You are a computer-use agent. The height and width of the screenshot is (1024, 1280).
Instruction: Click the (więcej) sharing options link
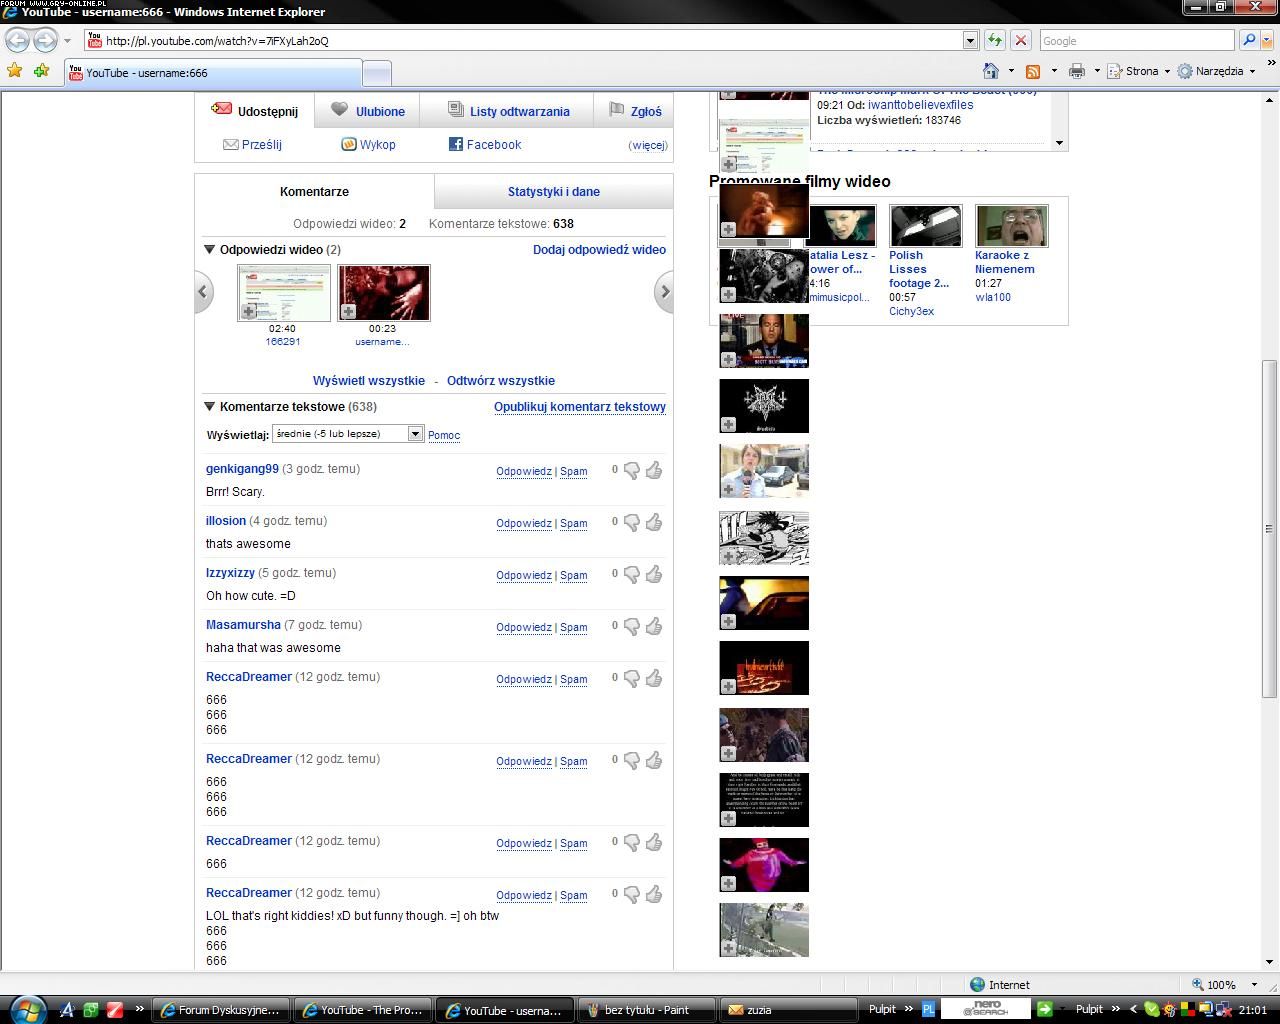click(648, 145)
